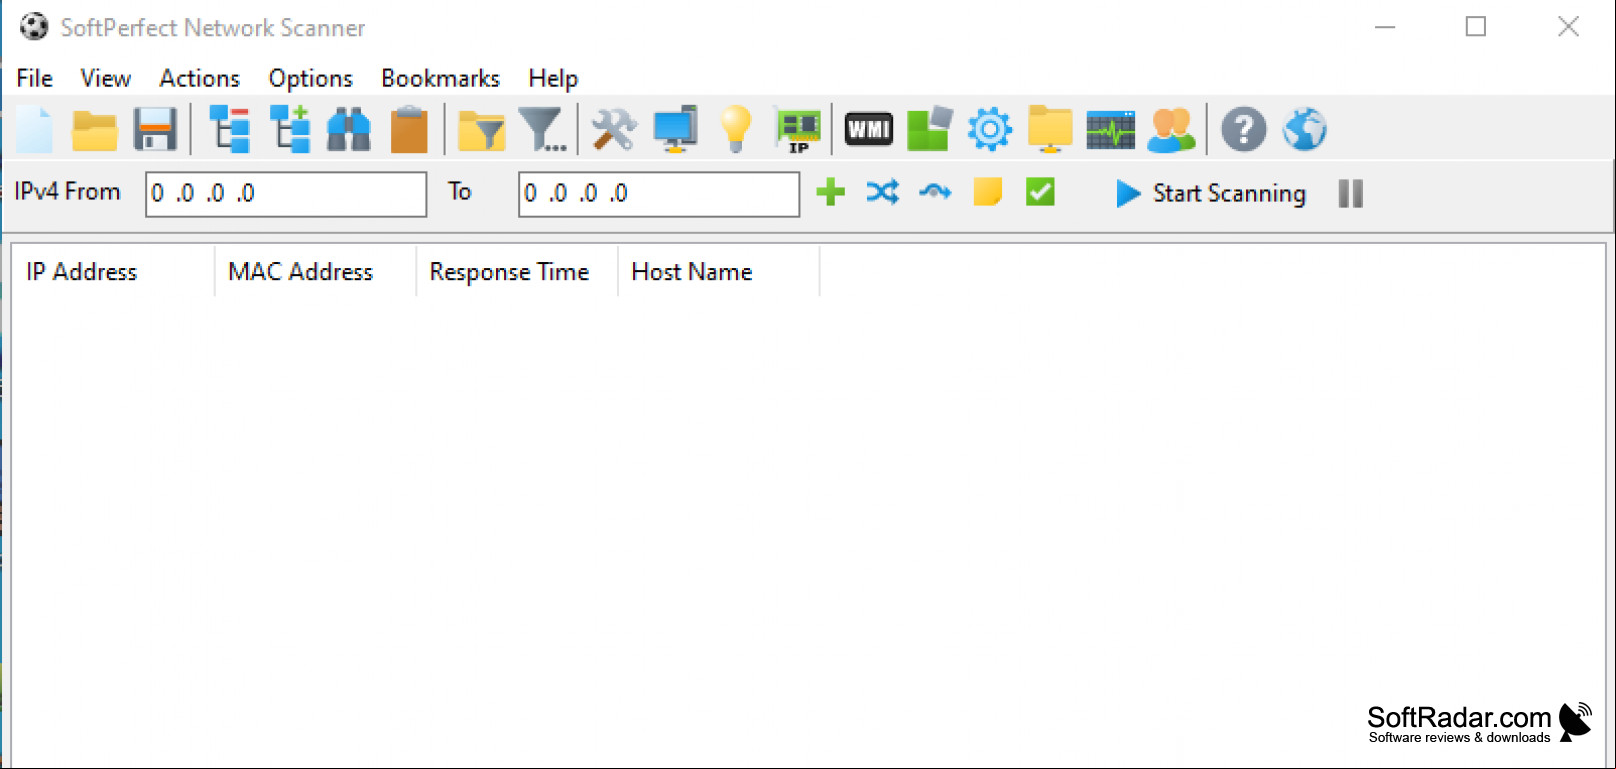Click the network card IP icon
1616x769 pixels.
pyautogui.click(x=798, y=131)
